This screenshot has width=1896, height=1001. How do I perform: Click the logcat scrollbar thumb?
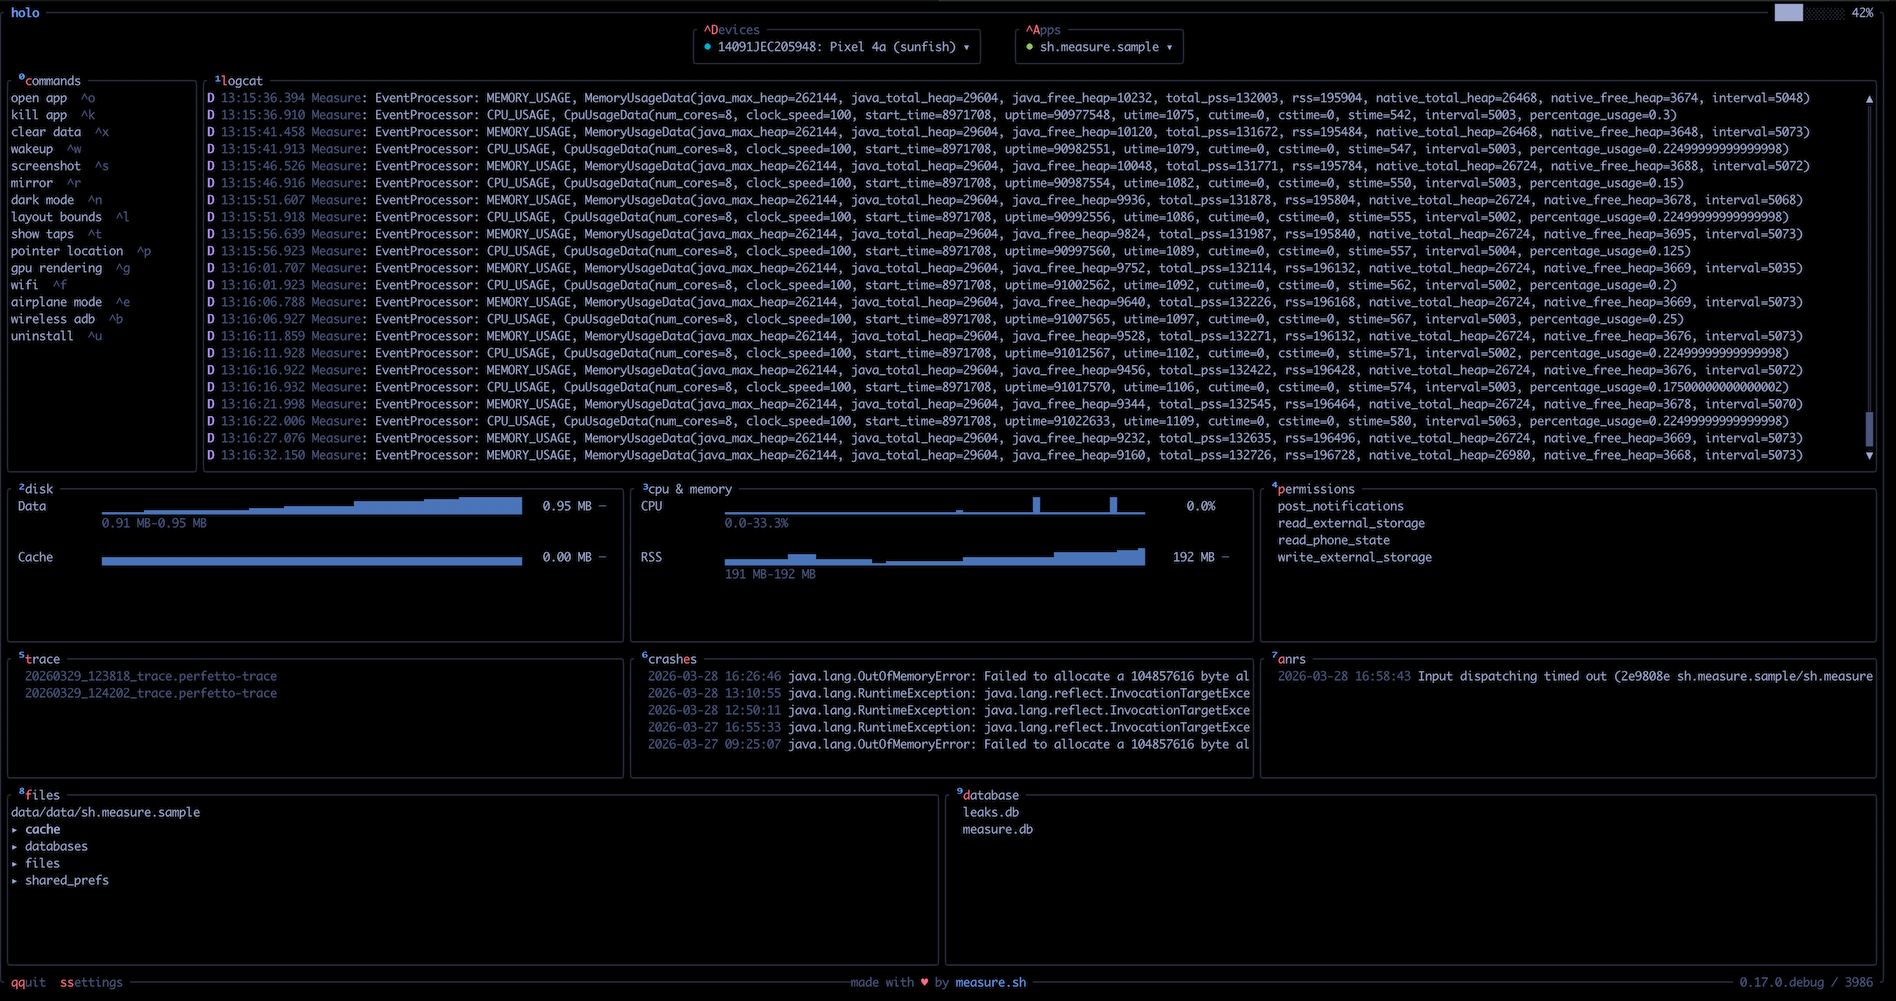1869,429
